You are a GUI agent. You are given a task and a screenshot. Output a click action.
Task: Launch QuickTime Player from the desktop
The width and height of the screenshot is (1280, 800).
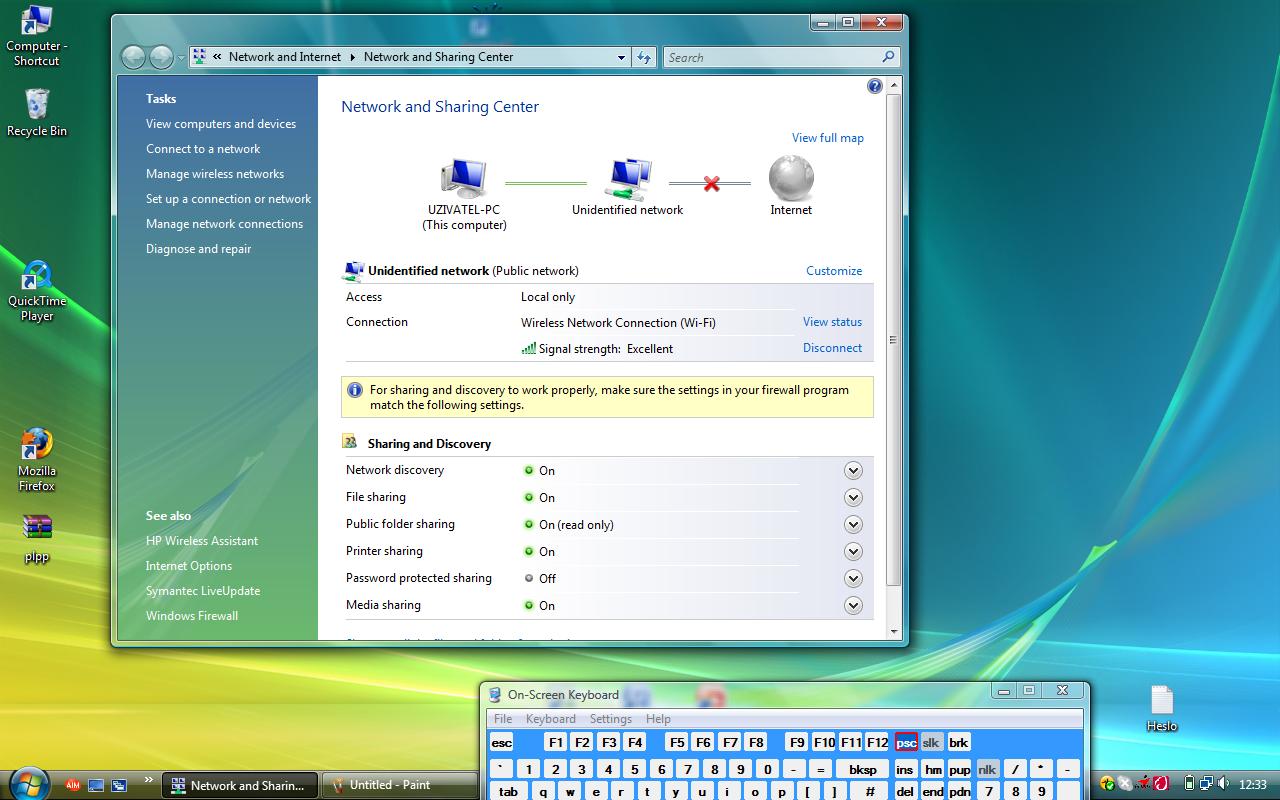click(37, 291)
